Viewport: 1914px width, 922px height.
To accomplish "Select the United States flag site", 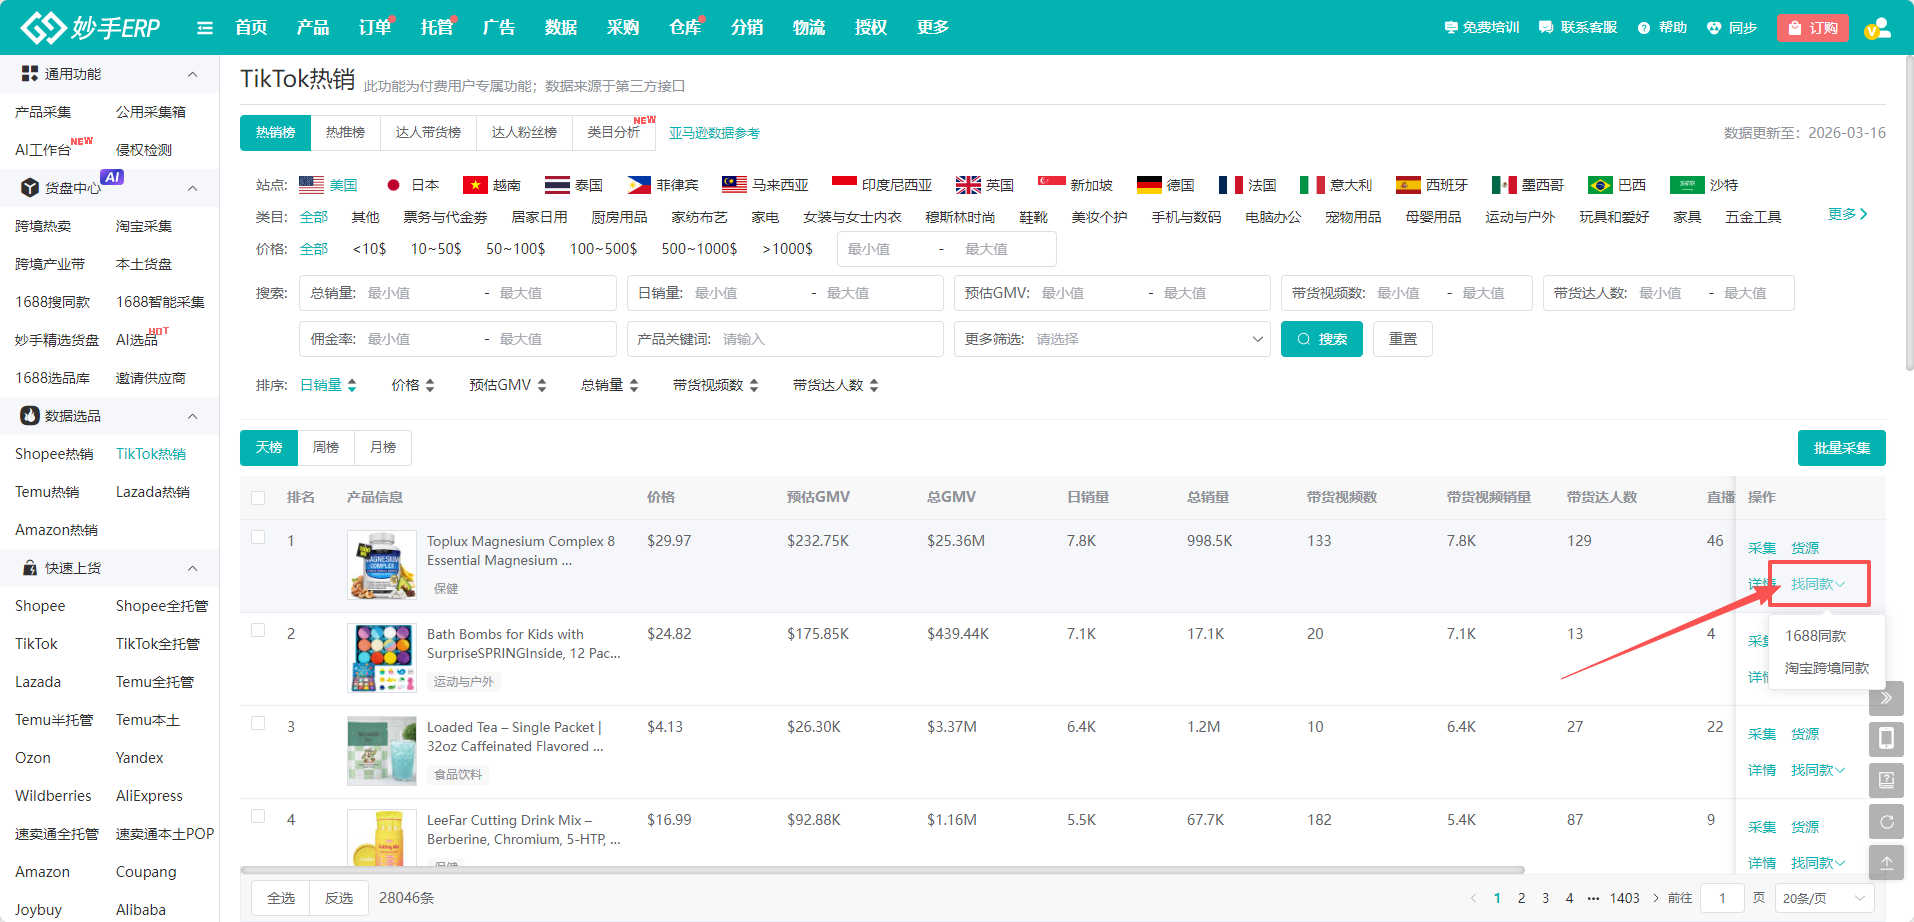I will [311, 185].
